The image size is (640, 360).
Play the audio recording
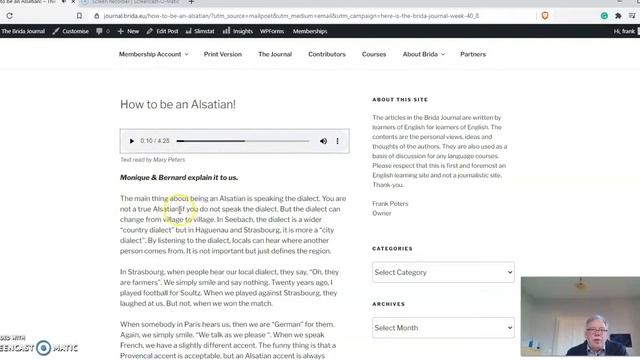[x=131, y=141]
